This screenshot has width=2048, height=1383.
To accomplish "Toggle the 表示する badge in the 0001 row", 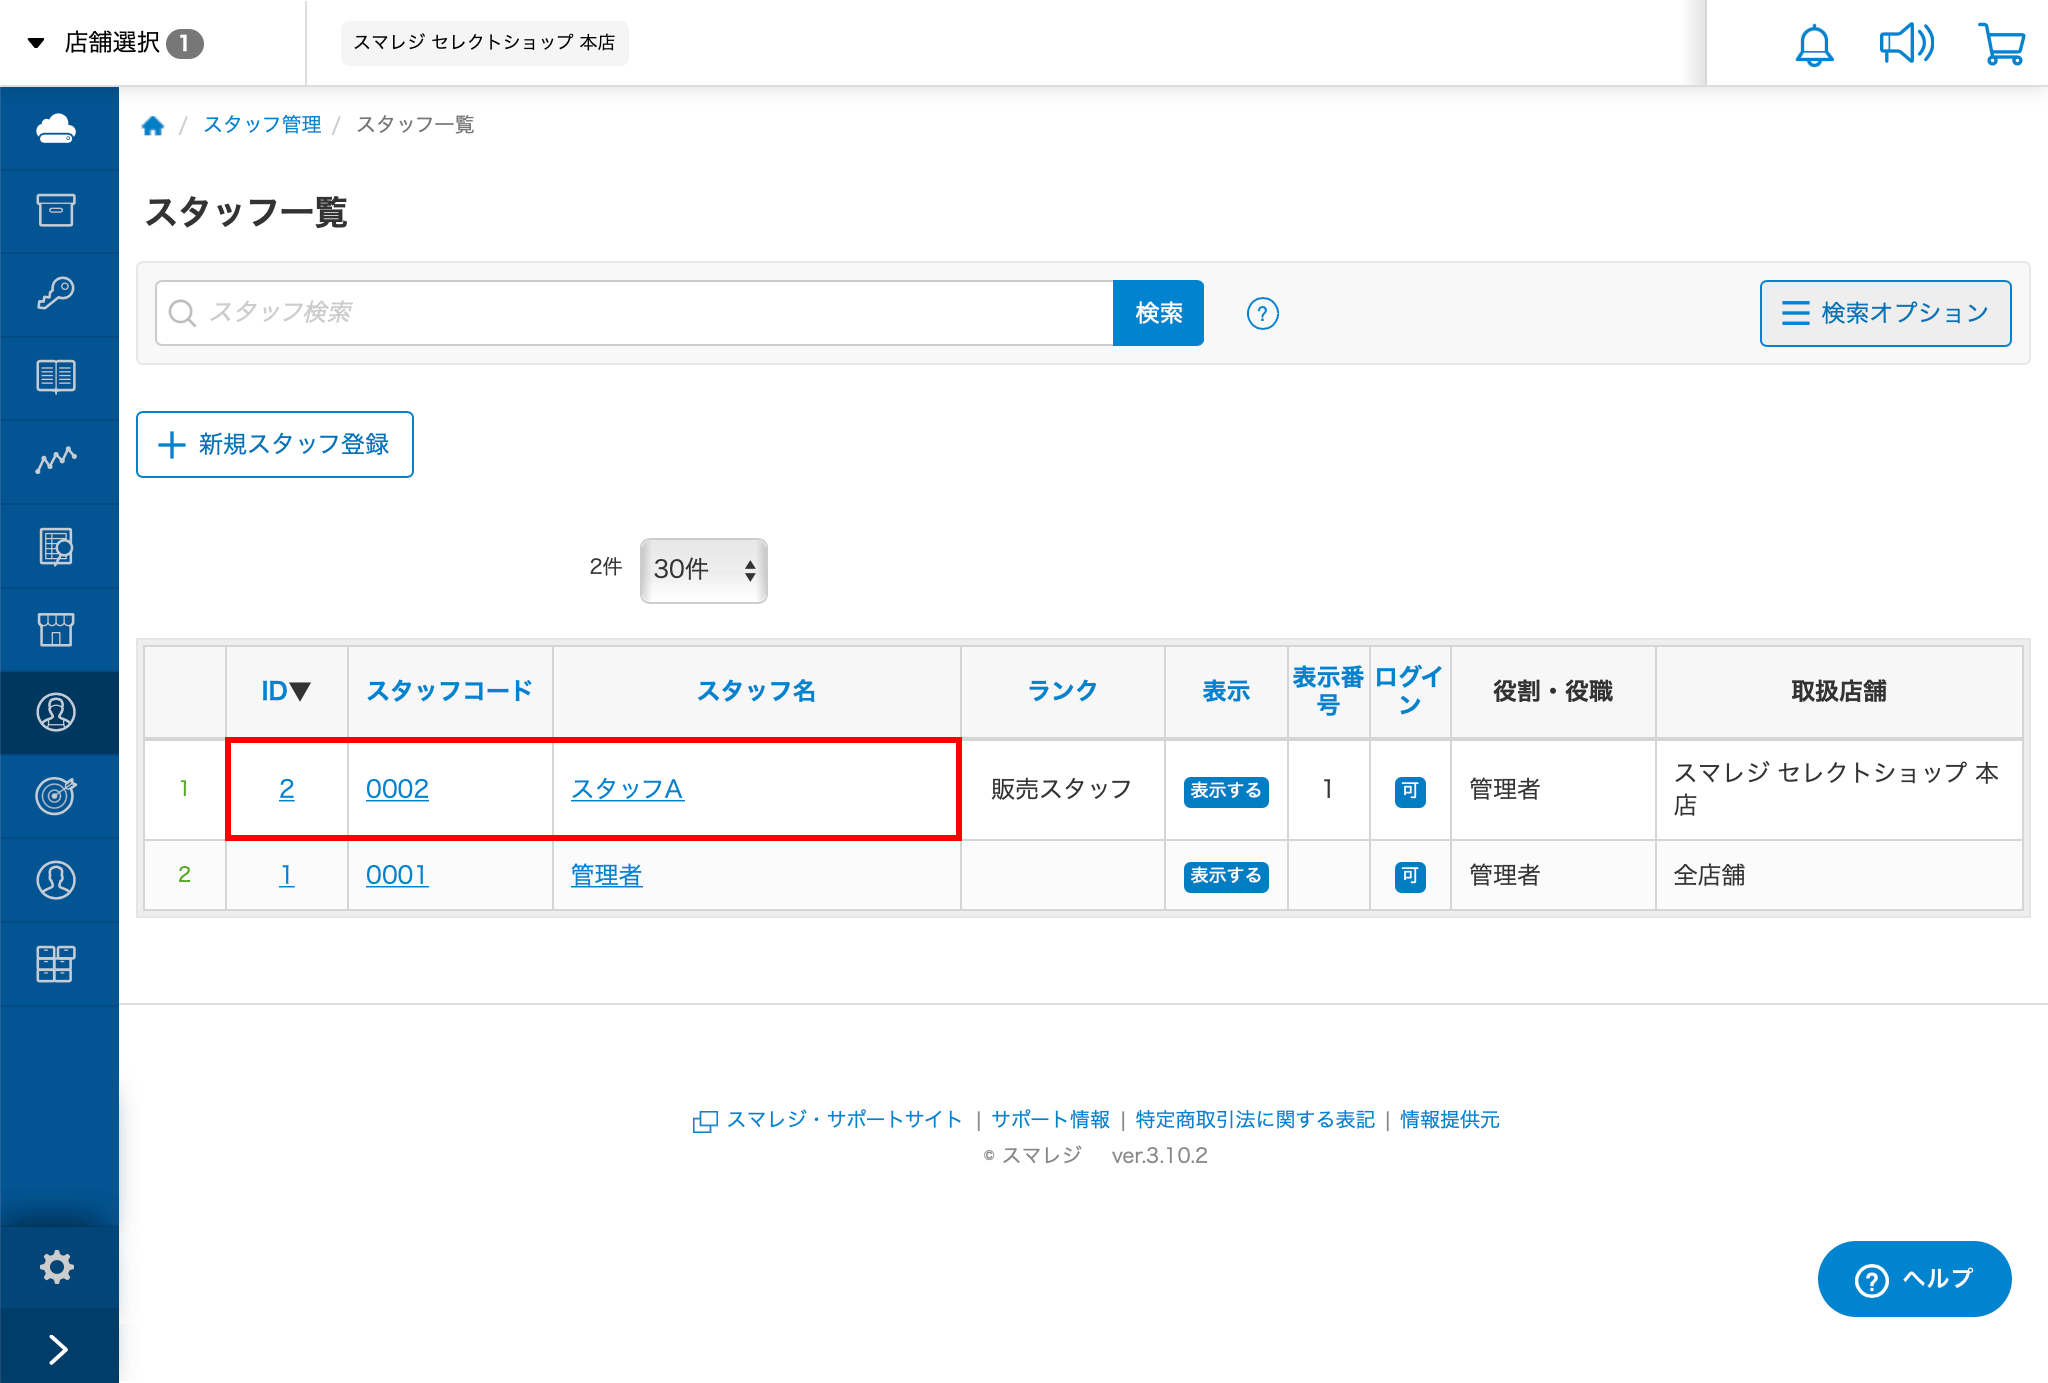I will pyautogui.click(x=1226, y=876).
